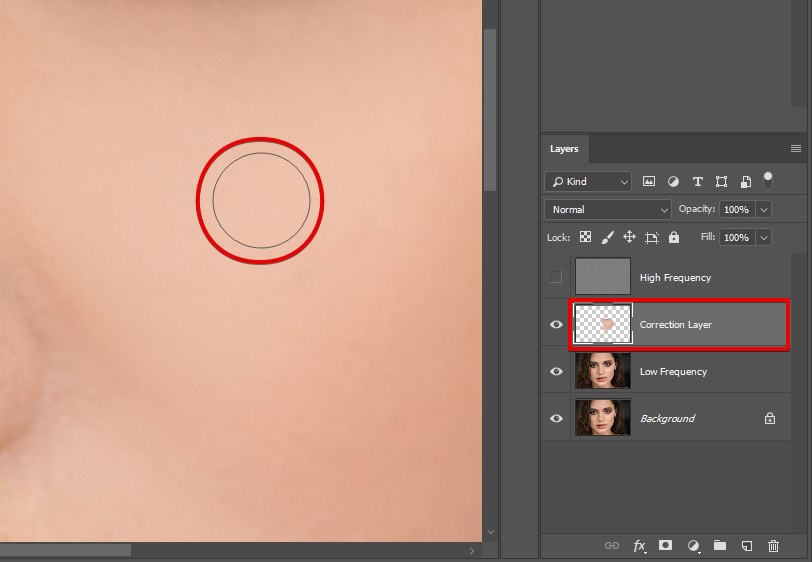This screenshot has width=812, height=562.
Task: Click the layer style fx button
Action: (638, 546)
